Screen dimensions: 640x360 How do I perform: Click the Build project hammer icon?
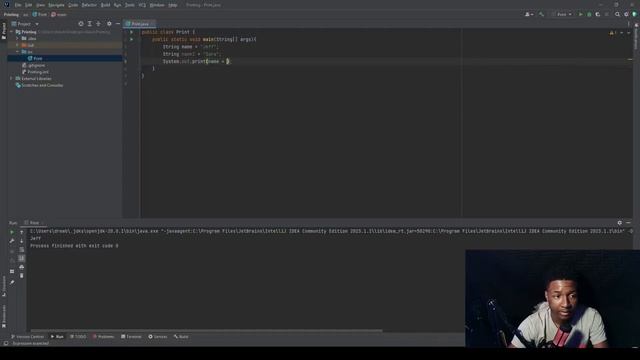(542, 14)
